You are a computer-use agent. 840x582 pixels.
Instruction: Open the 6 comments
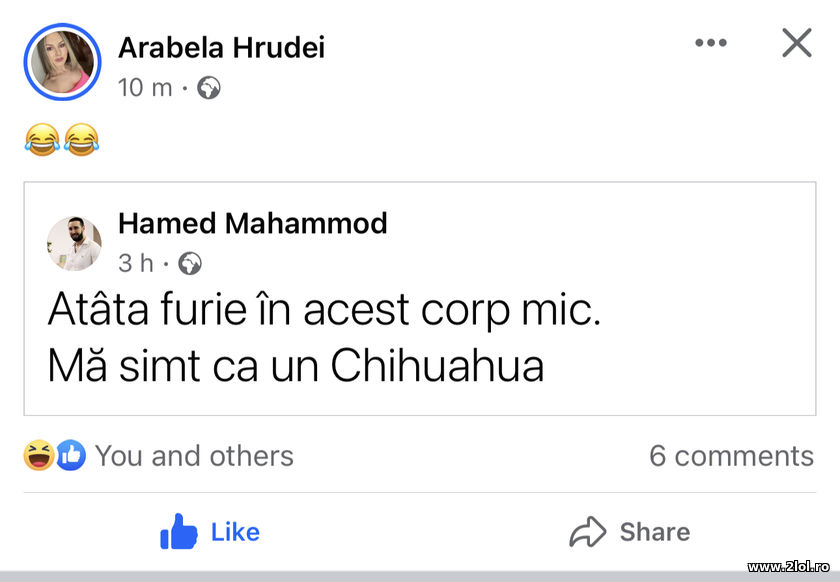(x=732, y=456)
